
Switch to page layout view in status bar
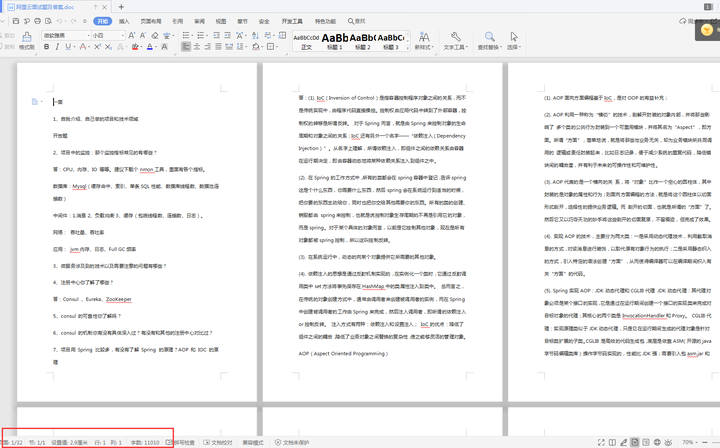click(635, 442)
